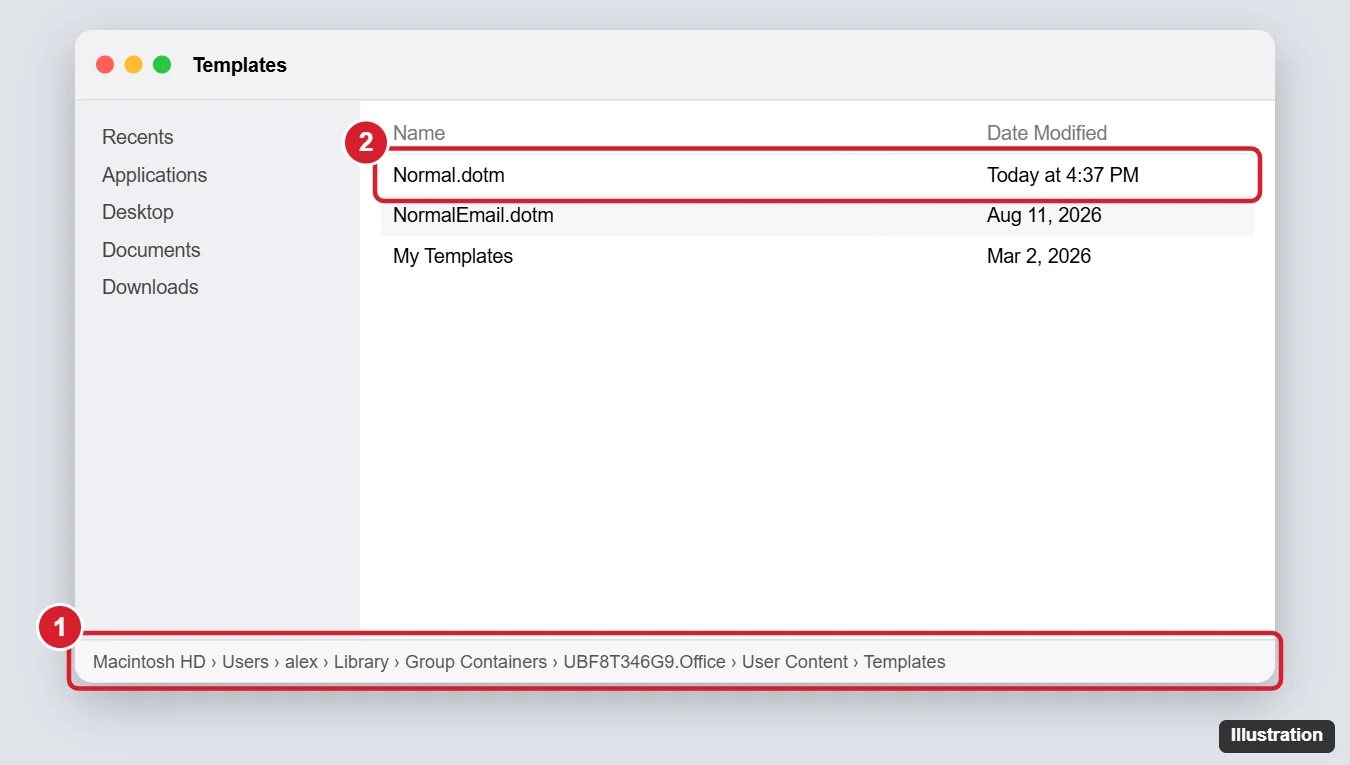Go to Desktop in the sidebar
Image resolution: width=1350 pixels, height=765 pixels.
point(138,212)
